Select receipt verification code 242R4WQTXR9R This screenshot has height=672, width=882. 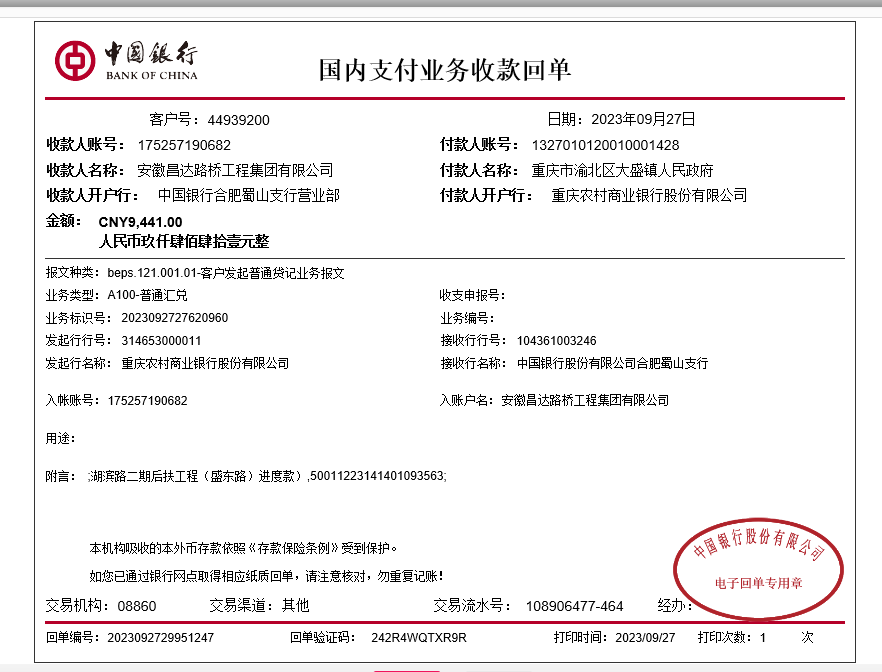point(419,637)
